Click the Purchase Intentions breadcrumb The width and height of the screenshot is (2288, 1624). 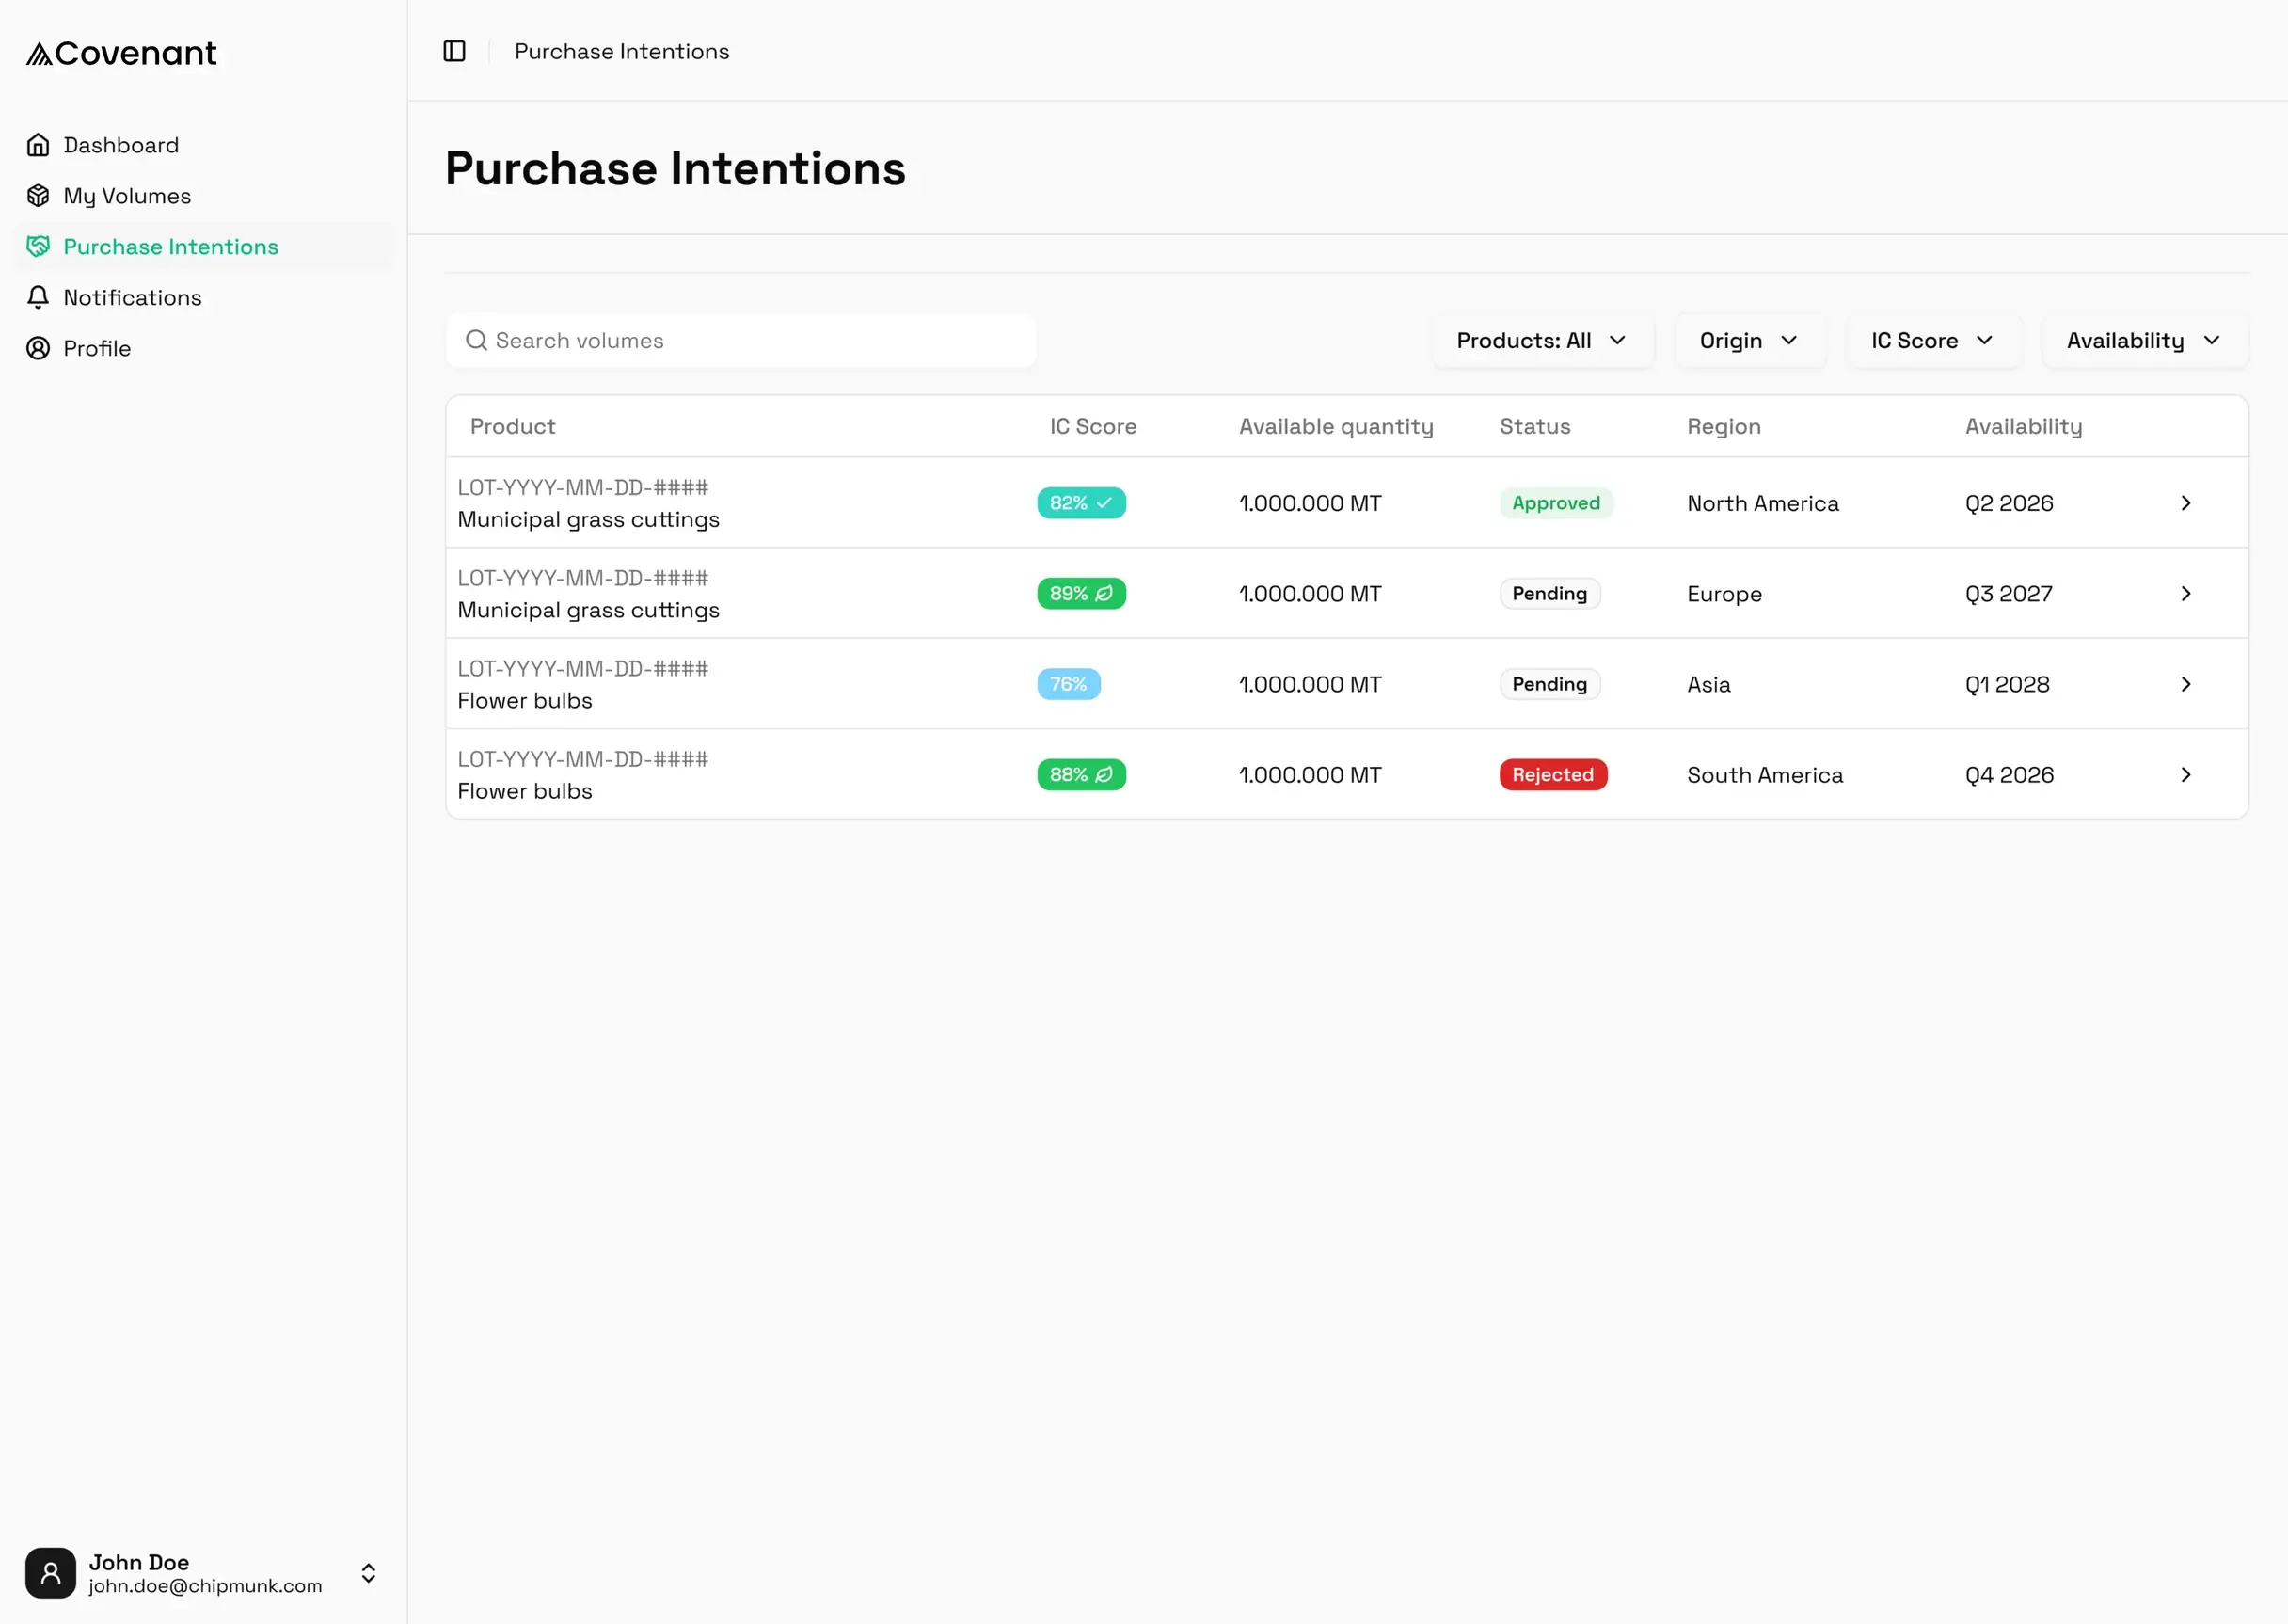[x=622, y=51]
